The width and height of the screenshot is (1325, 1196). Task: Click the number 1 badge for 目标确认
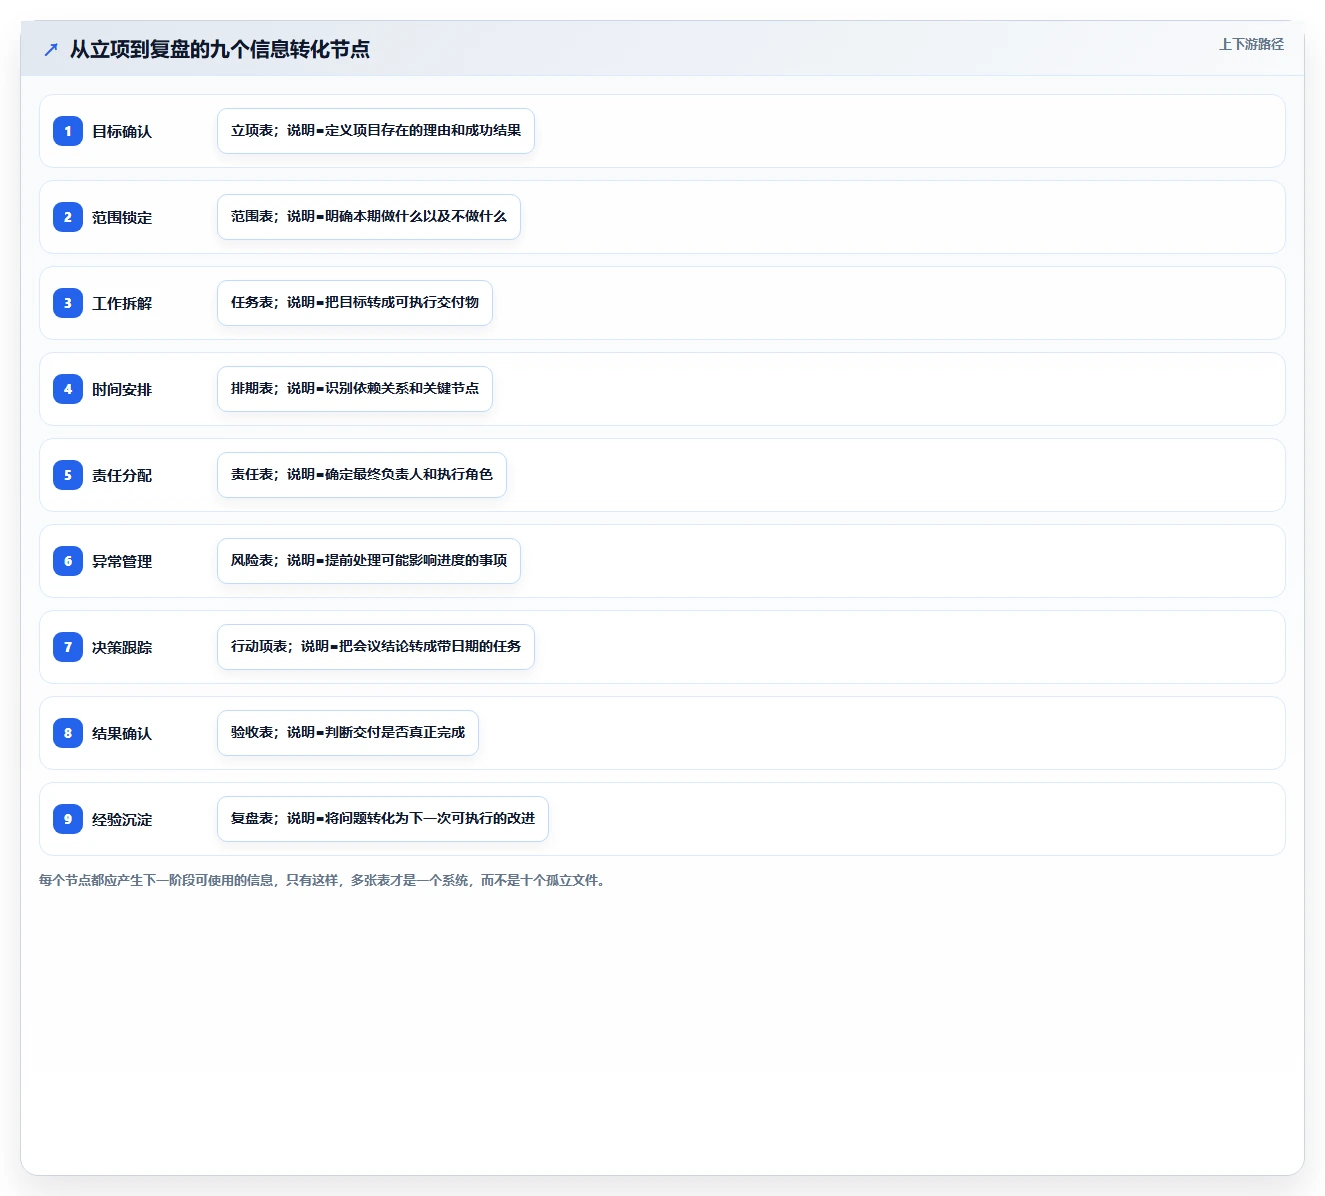(68, 131)
